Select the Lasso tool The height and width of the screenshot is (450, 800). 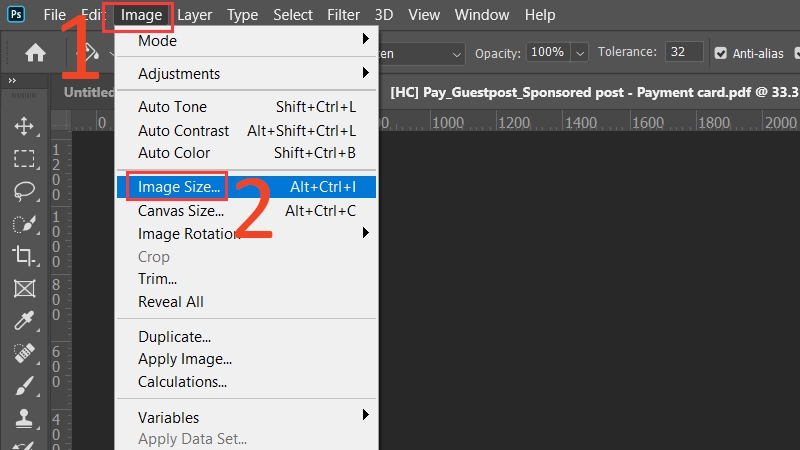[x=24, y=190]
